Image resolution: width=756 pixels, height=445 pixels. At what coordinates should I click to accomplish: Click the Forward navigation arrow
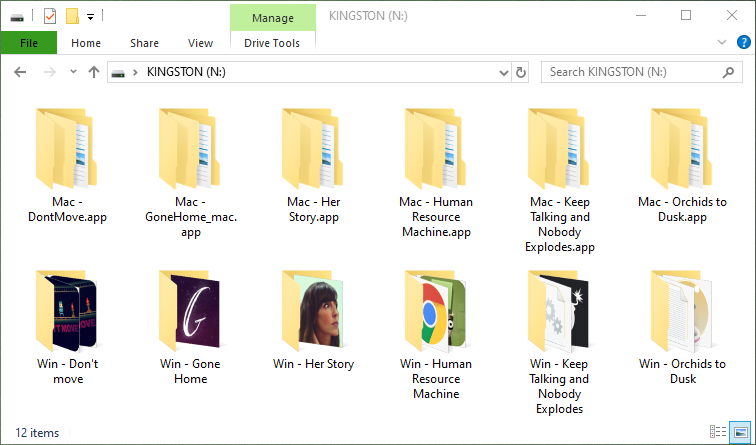[49, 72]
